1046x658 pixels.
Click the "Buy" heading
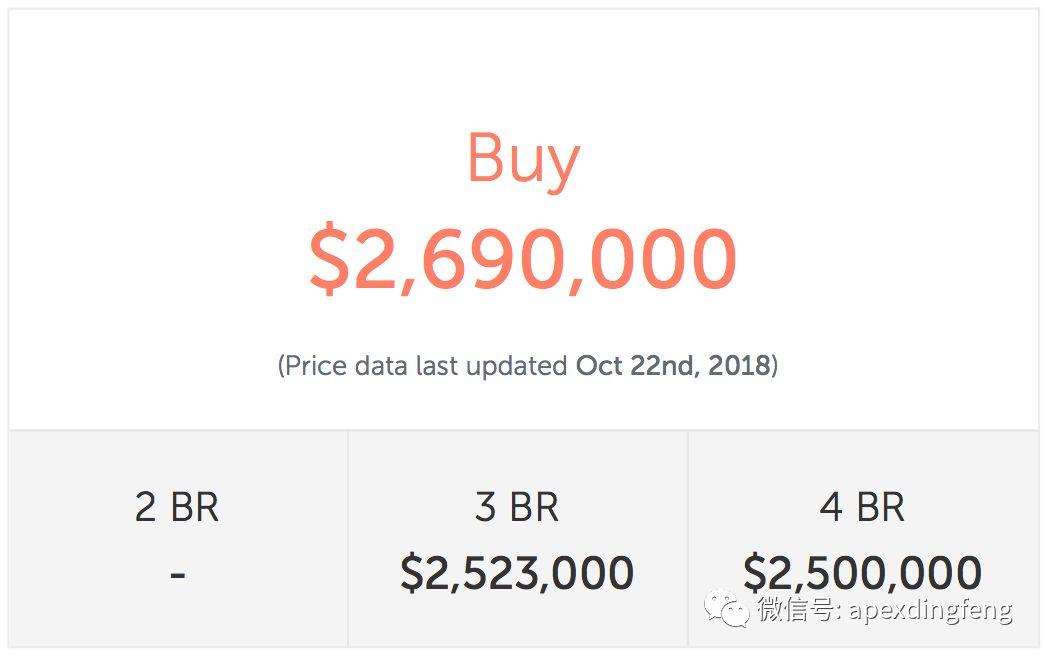point(523,159)
